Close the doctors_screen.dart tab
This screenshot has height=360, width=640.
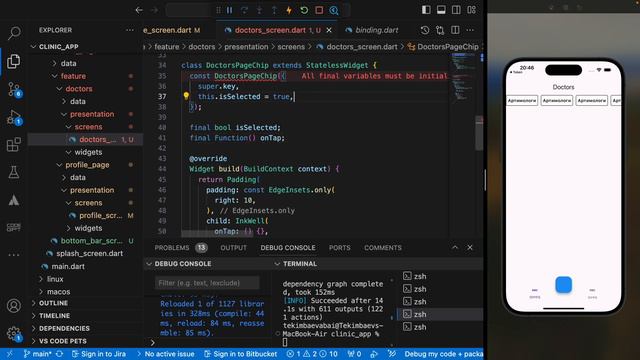[329, 30]
